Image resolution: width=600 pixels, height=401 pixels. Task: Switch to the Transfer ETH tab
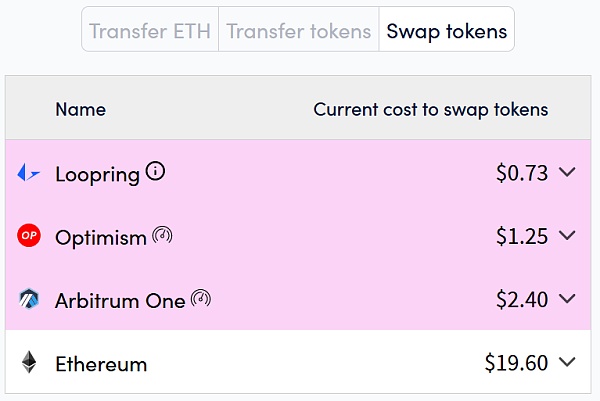click(x=150, y=30)
